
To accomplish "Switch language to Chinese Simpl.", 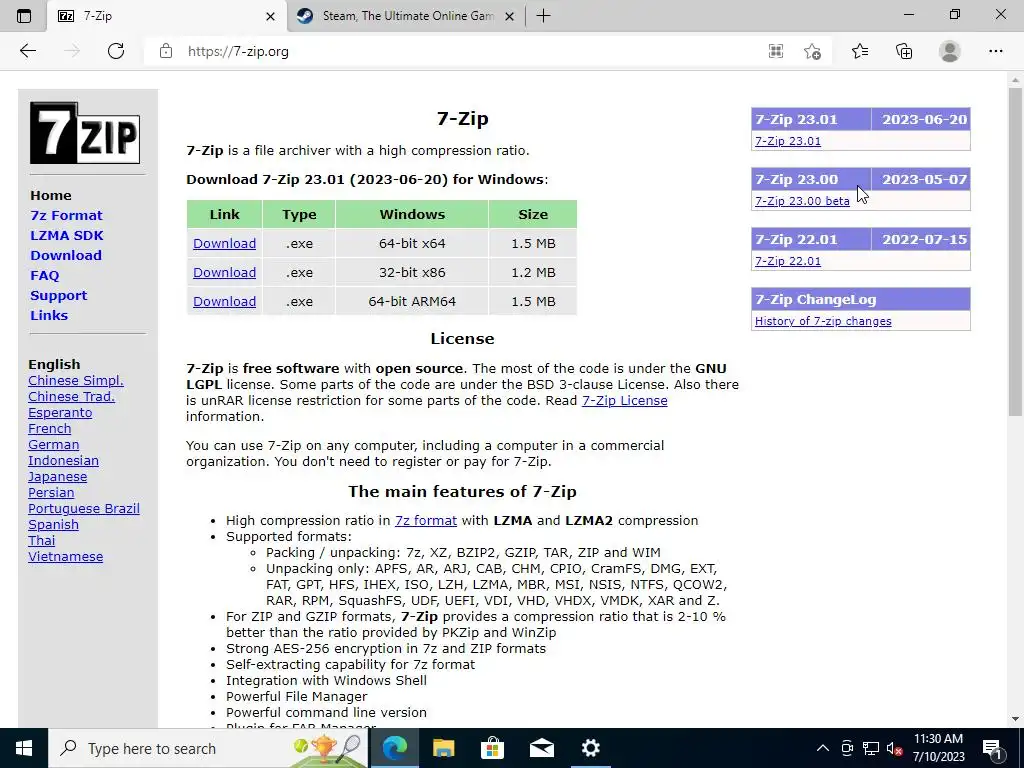I will pos(76,381).
